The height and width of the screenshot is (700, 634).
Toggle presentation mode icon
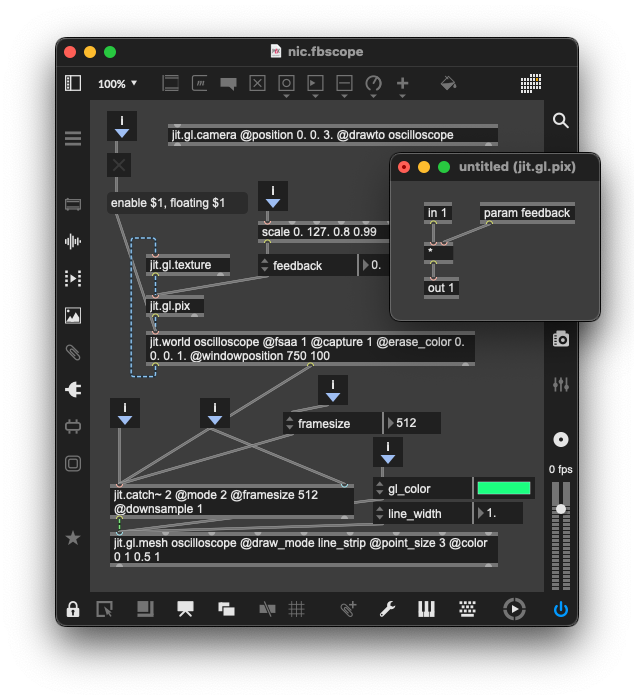[x=185, y=609]
